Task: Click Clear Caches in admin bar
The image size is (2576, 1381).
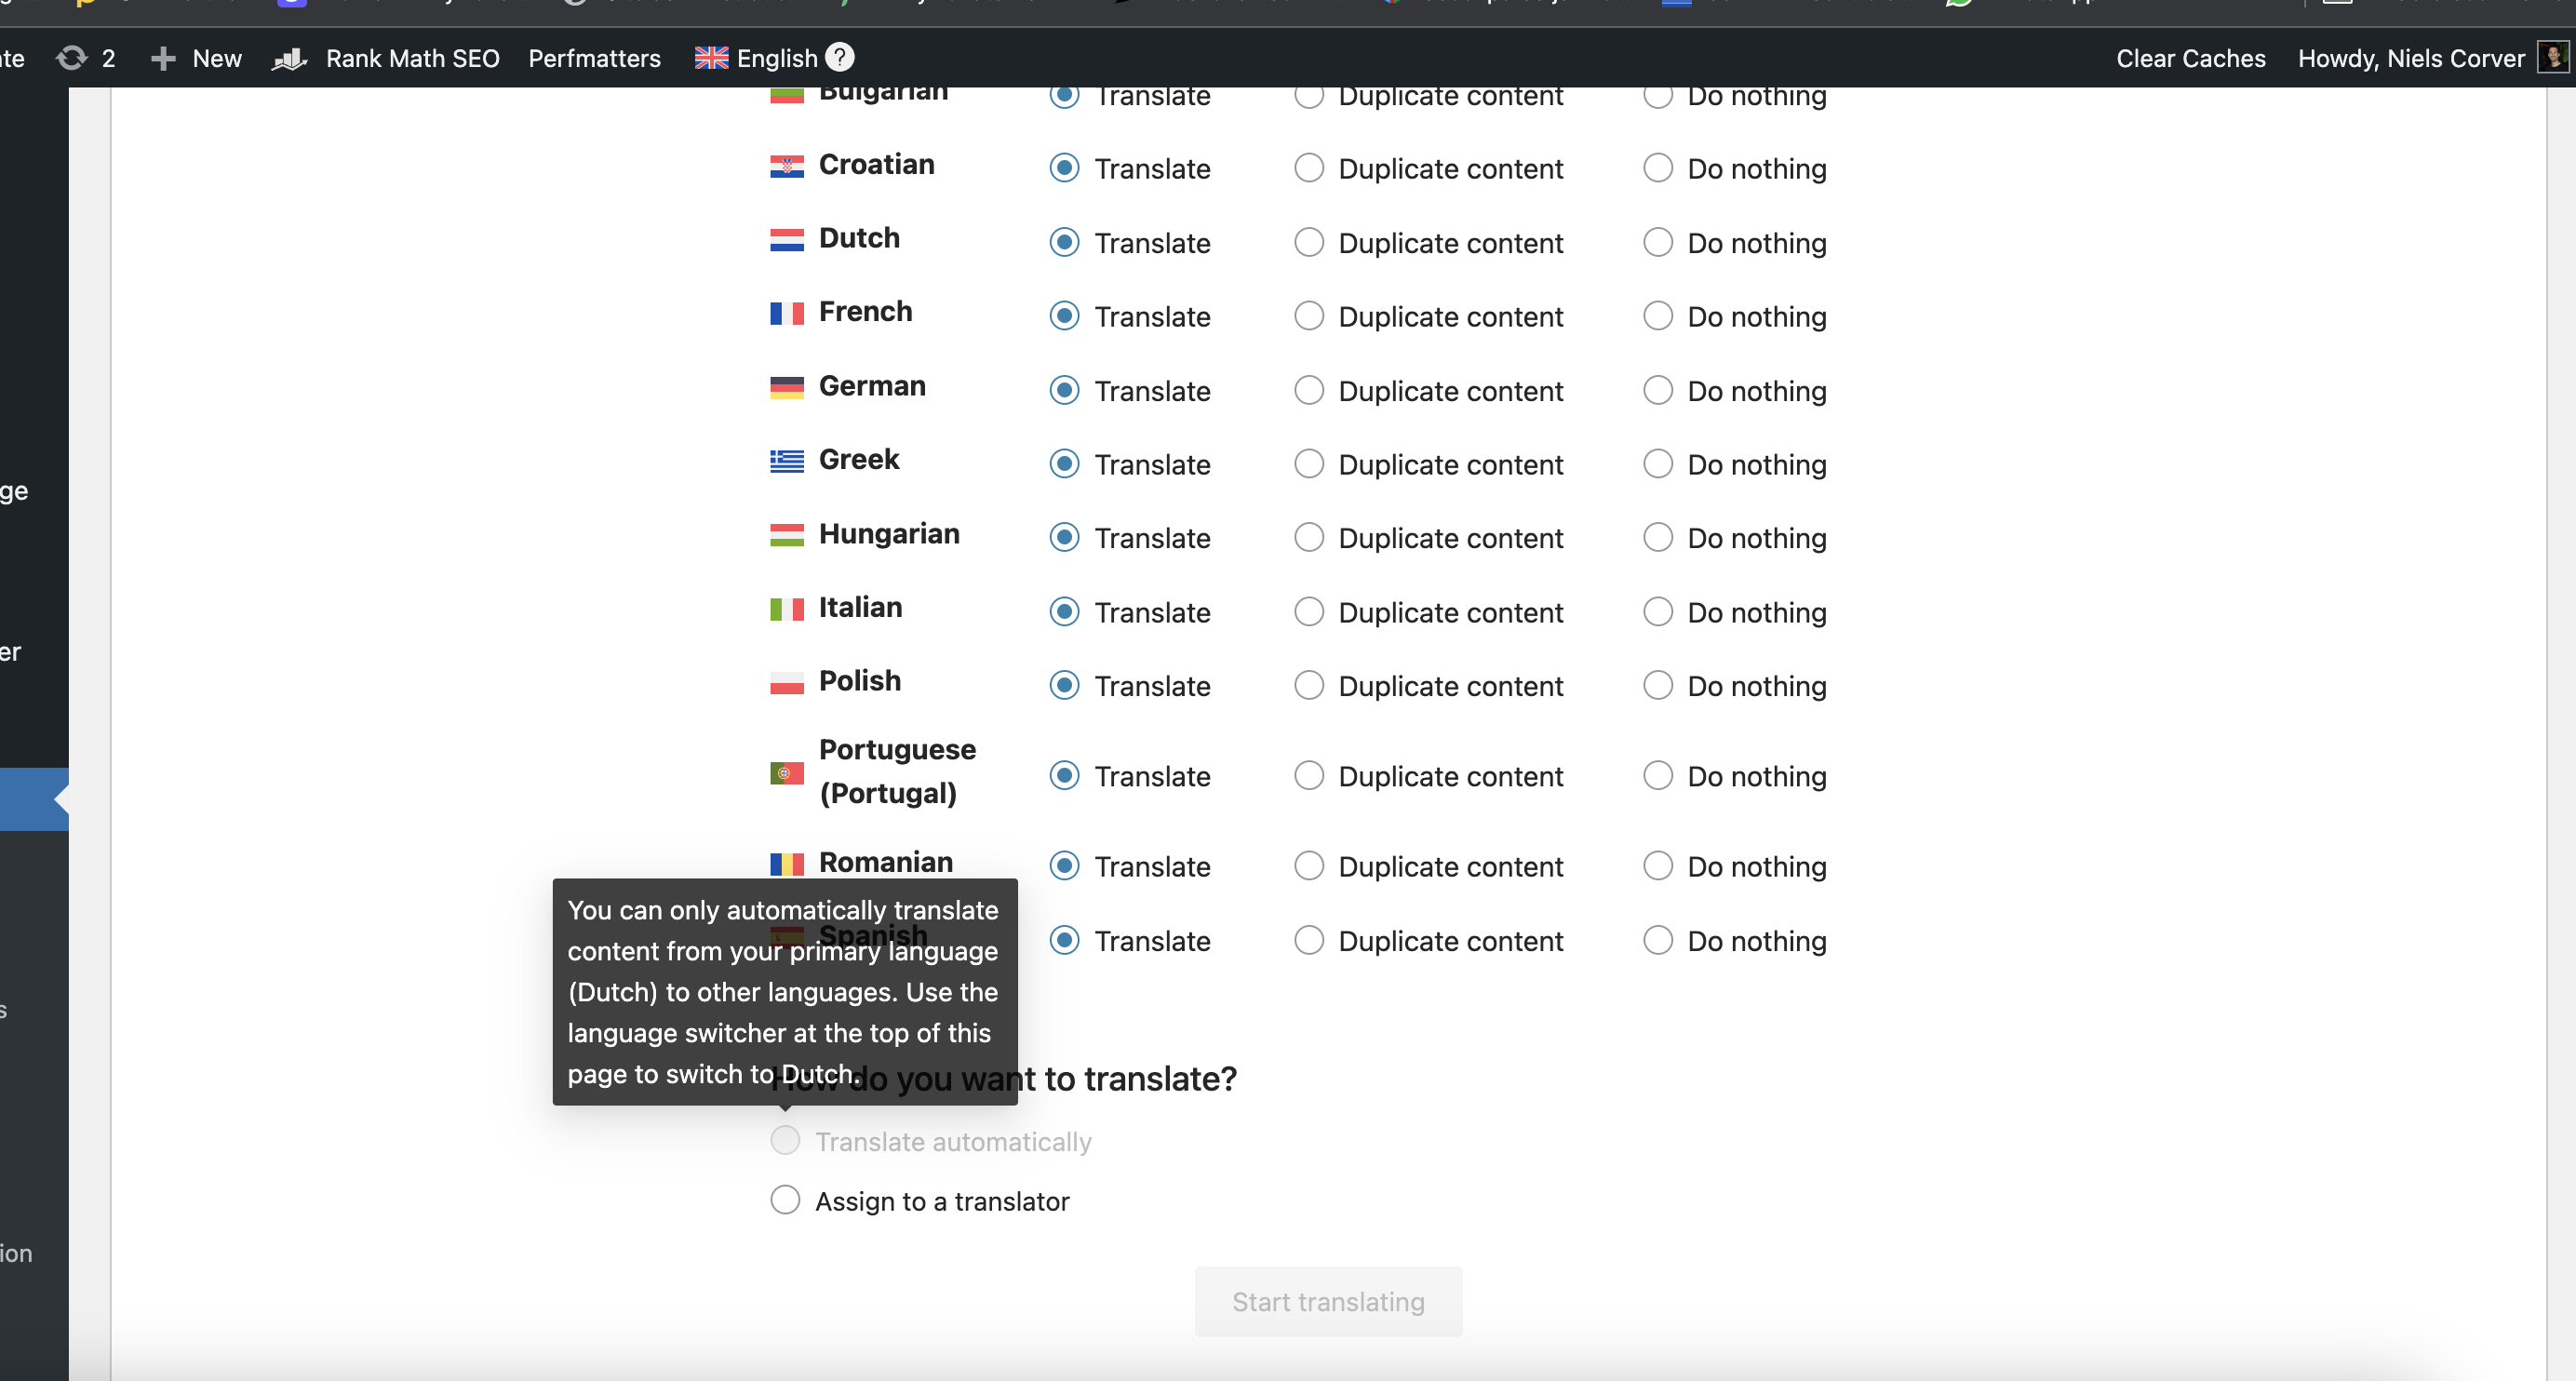Action: pyautogui.click(x=2190, y=58)
